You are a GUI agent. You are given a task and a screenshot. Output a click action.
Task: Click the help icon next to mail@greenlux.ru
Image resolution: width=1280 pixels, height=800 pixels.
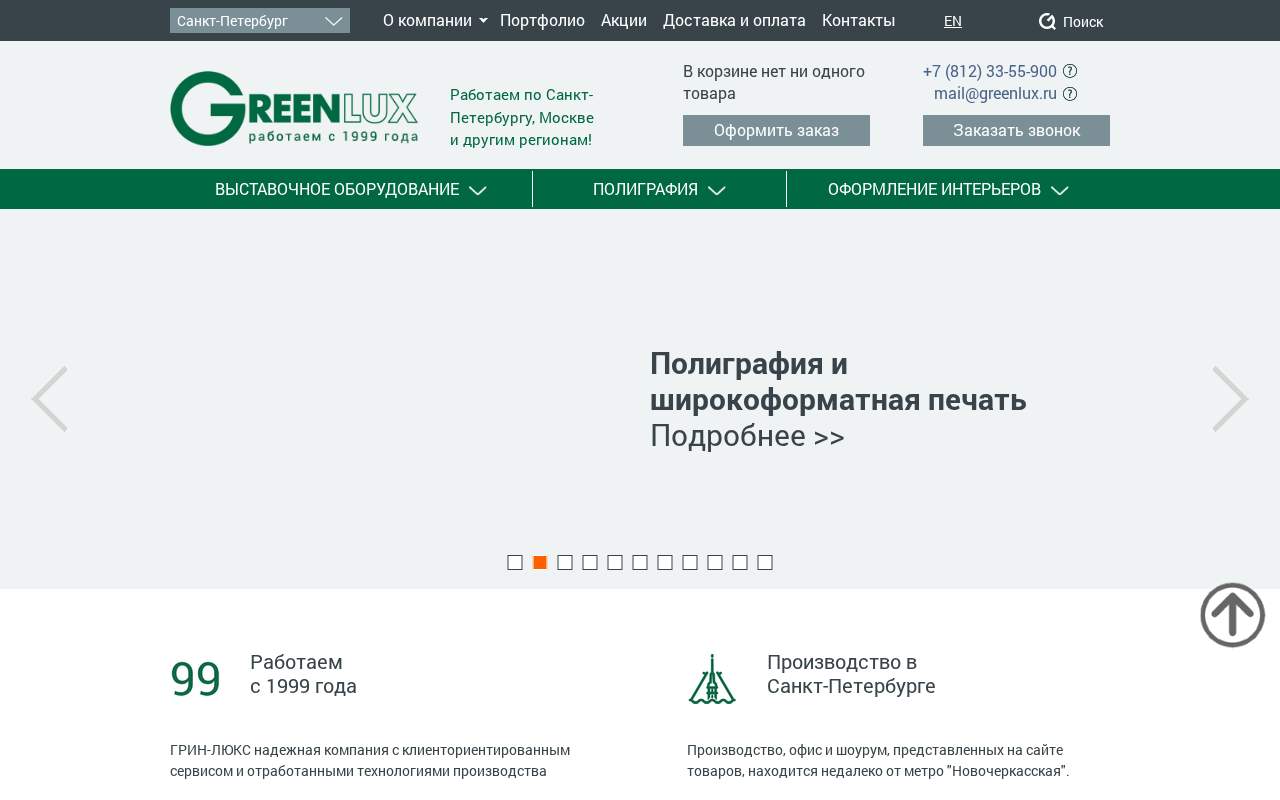tap(1070, 94)
